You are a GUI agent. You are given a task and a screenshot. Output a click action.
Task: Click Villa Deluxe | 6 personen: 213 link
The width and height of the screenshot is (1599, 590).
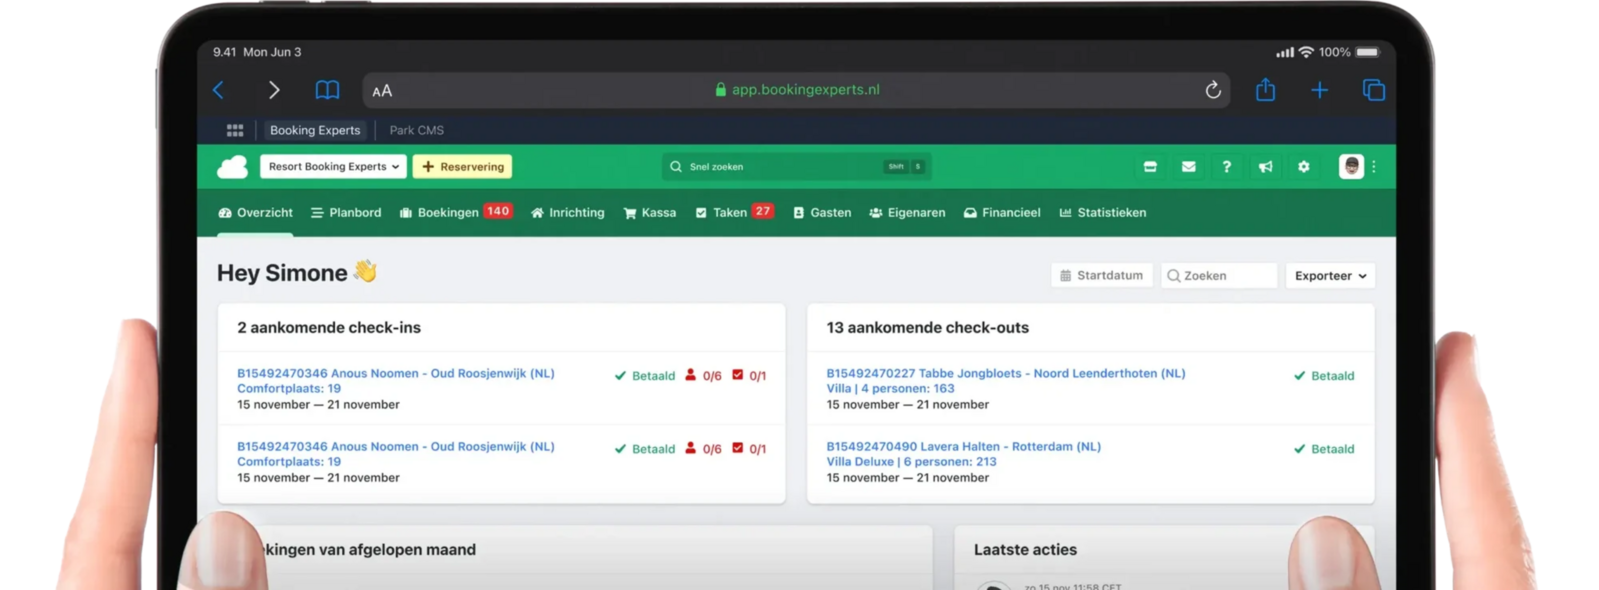point(911,462)
